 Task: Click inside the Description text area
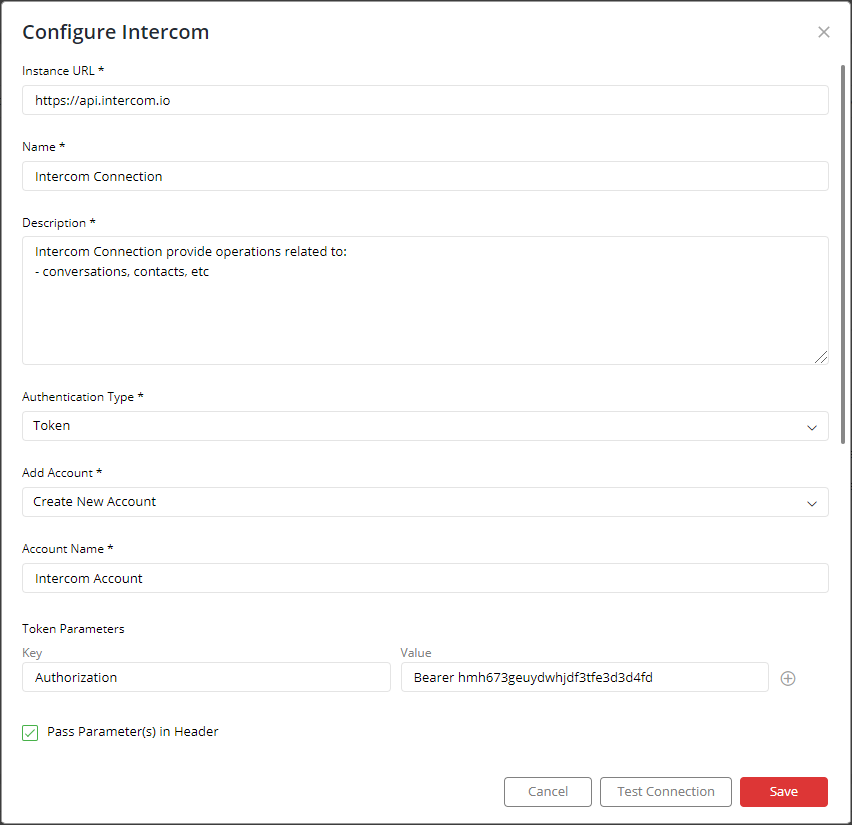425,300
